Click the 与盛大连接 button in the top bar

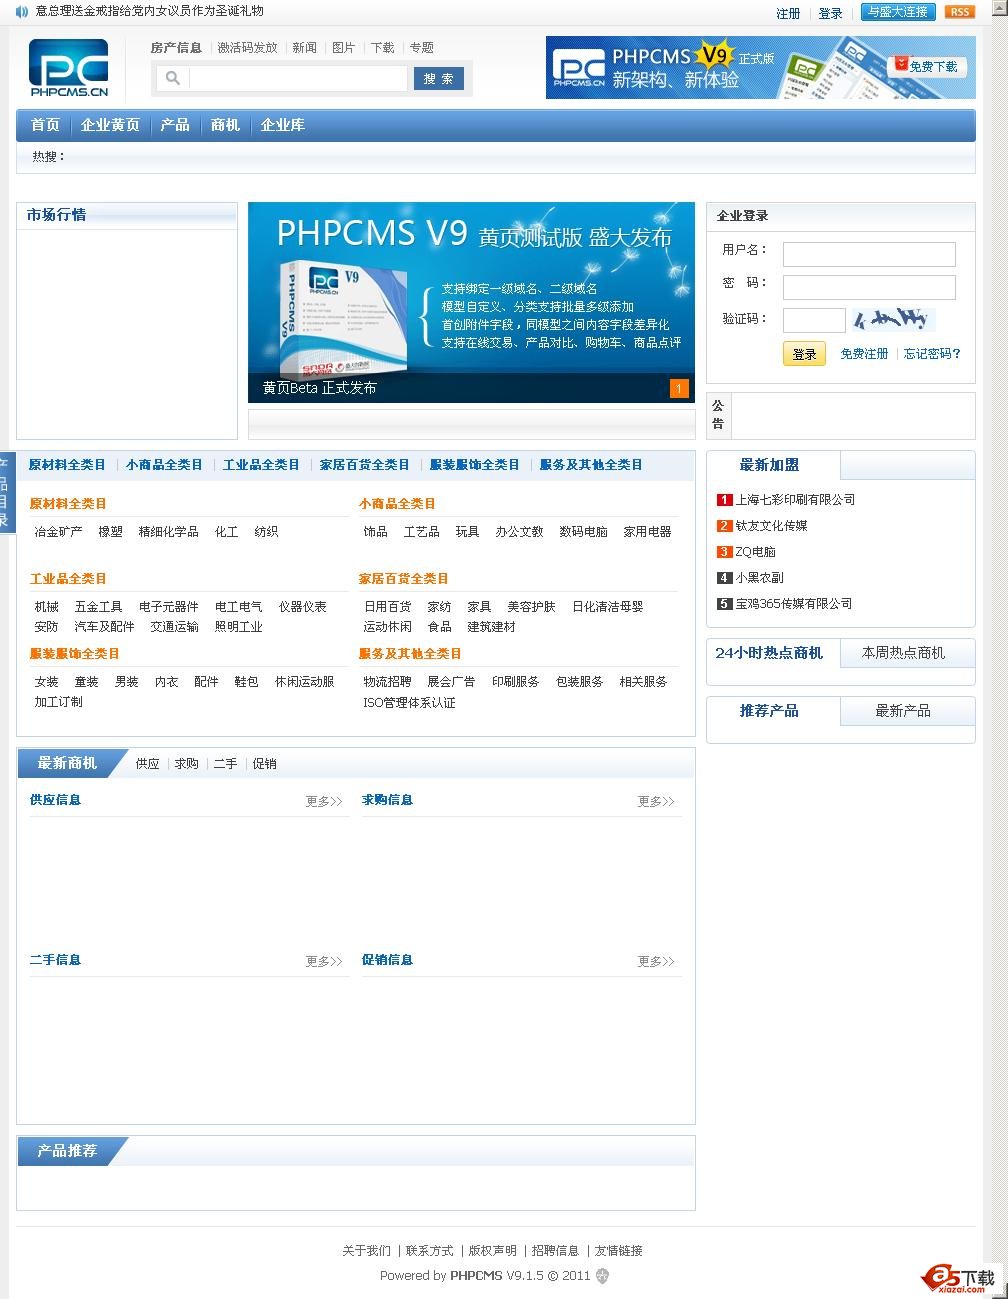coord(897,12)
